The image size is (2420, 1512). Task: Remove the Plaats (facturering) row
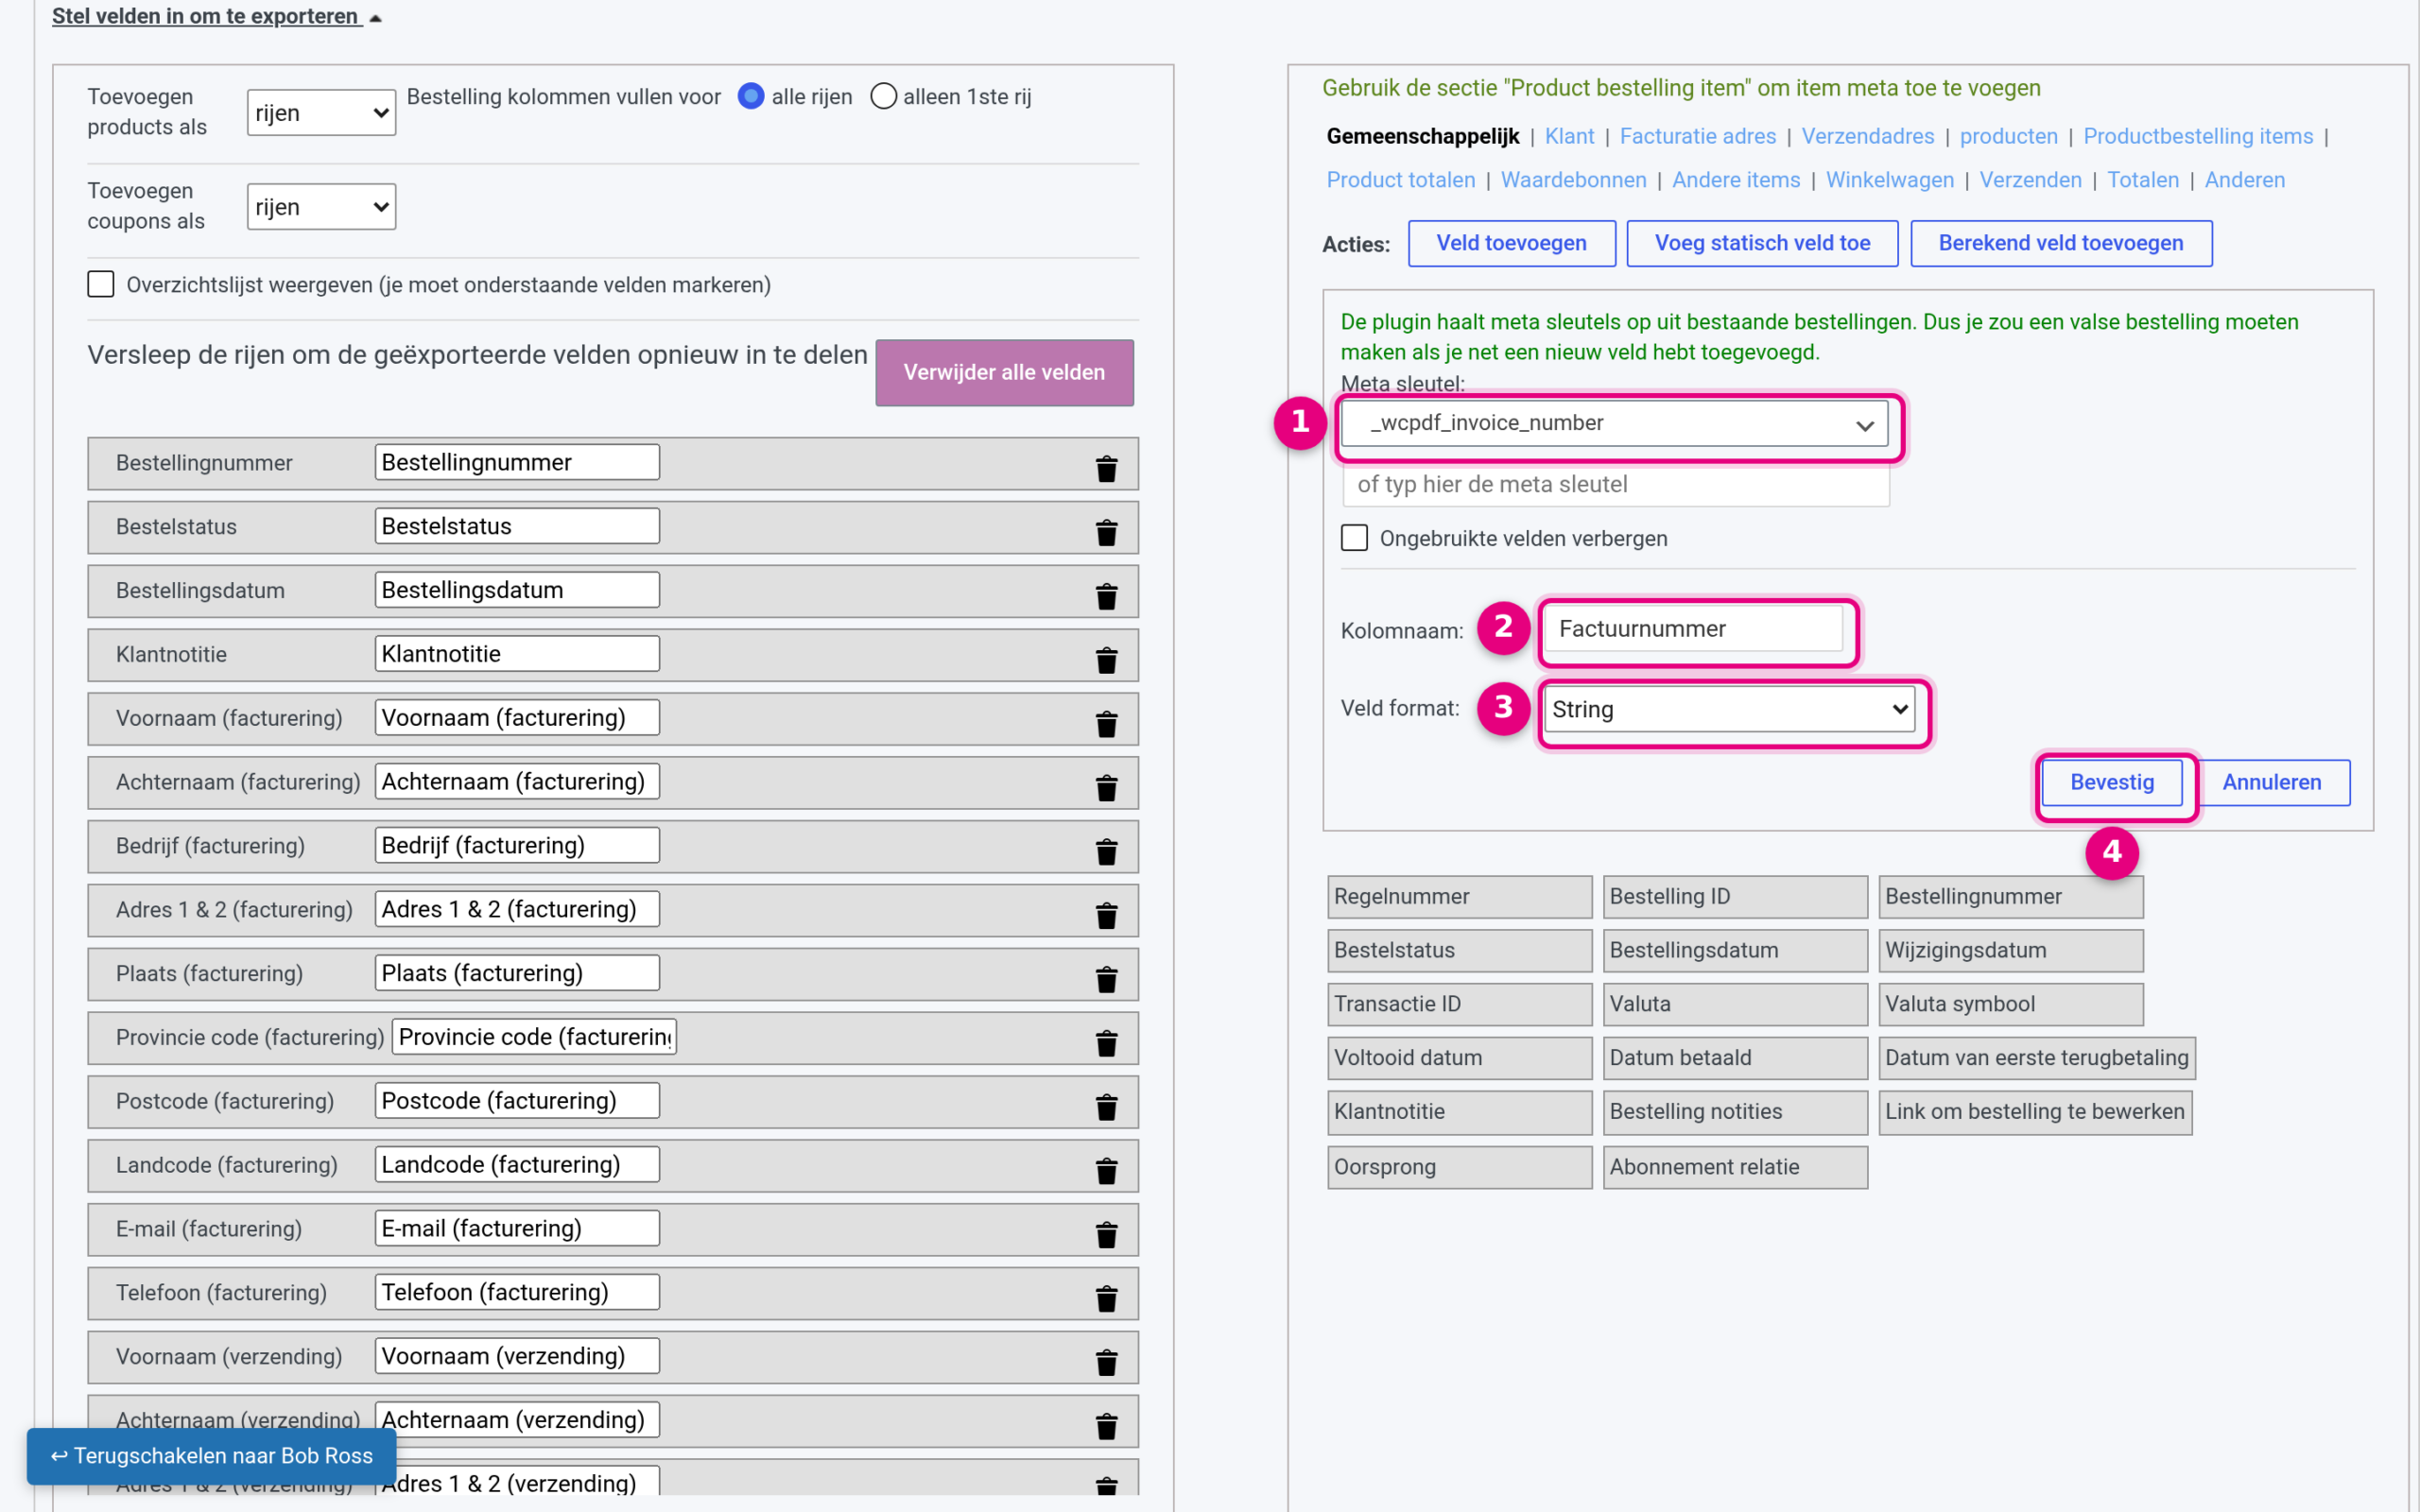click(1106, 979)
